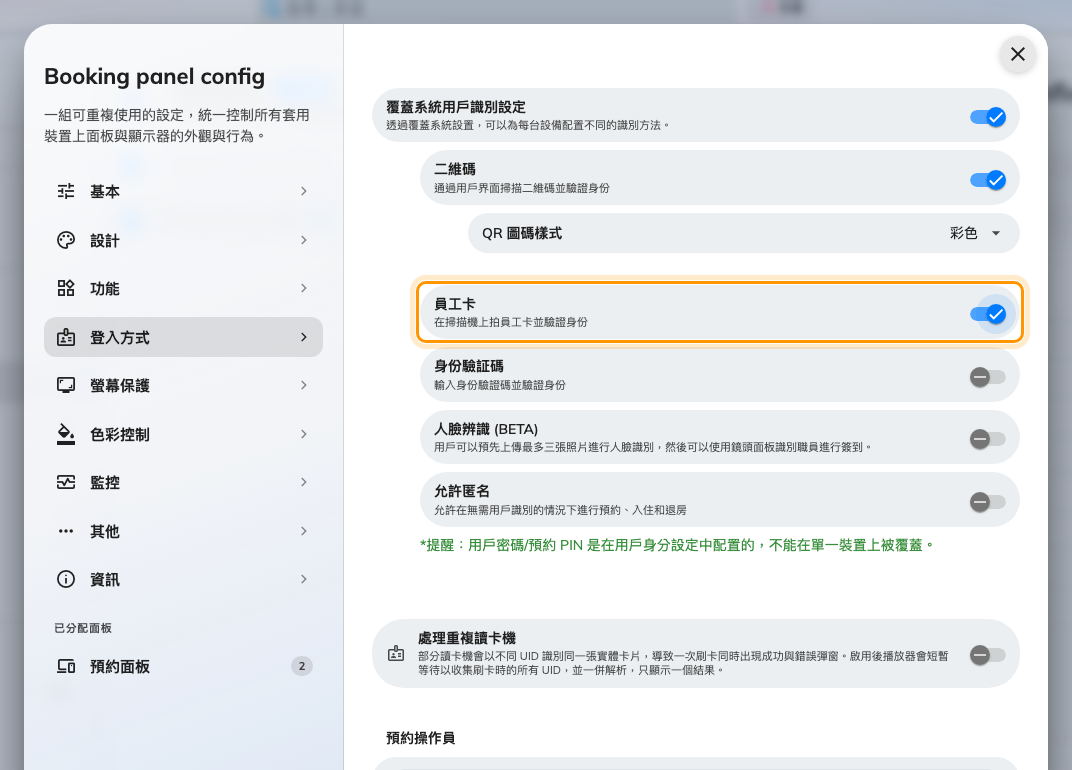The width and height of the screenshot is (1072, 770).
Task: Go to the 螢幕保護 section
Action: click(x=183, y=385)
